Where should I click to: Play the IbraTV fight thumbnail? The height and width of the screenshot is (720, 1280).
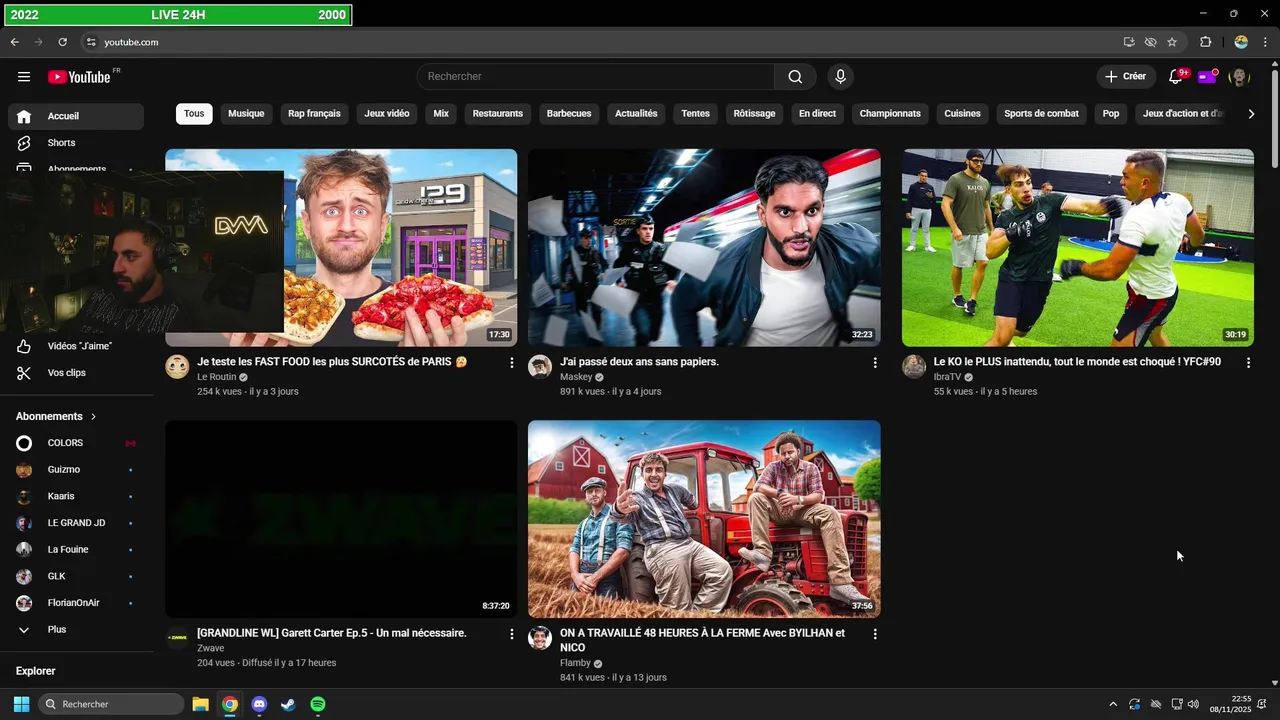(1078, 248)
